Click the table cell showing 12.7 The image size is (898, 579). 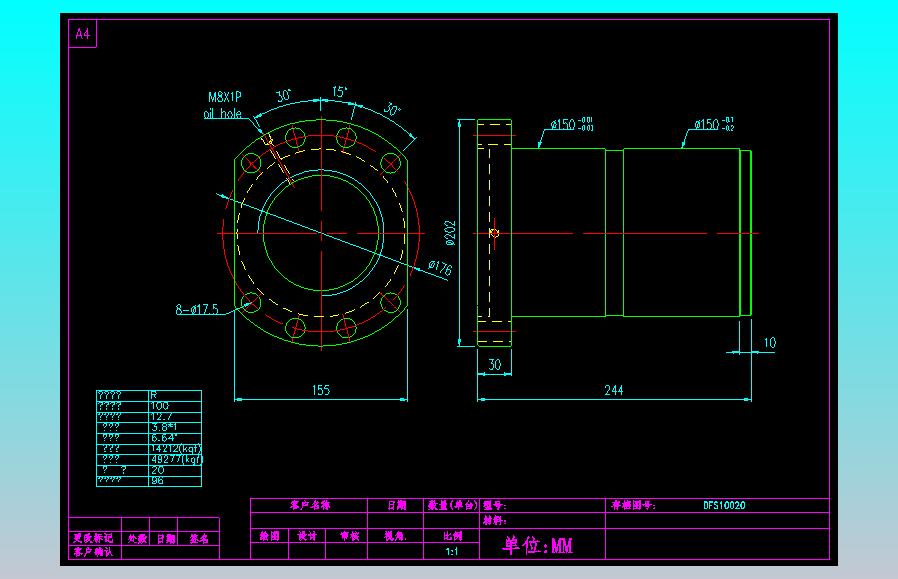click(175, 416)
